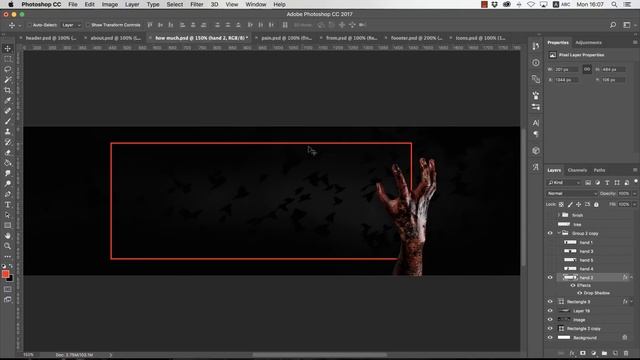This screenshot has width=640, height=360.
Task: Switch to the Paths tab
Action: click(599, 170)
